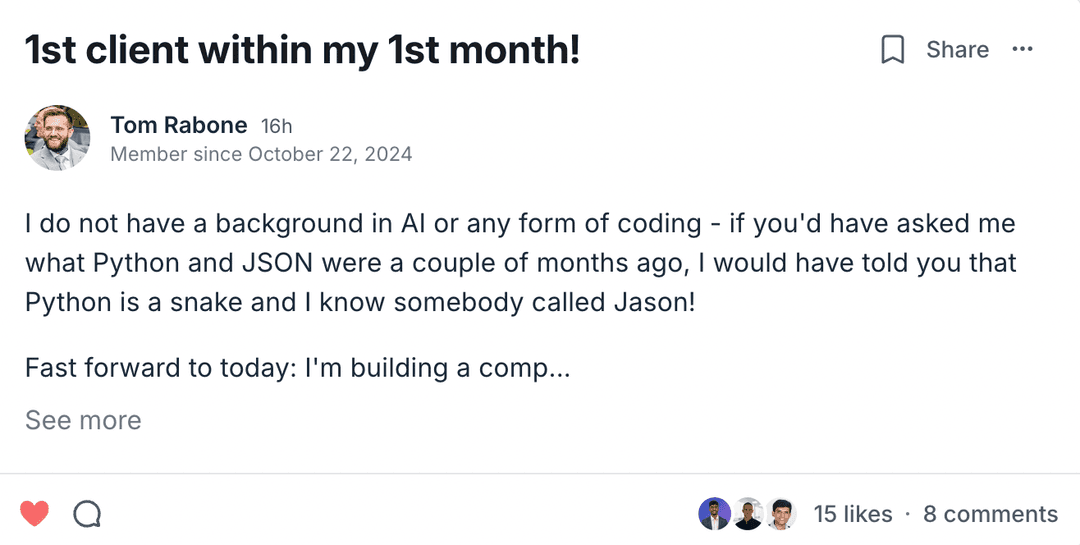The width and height of the screenshot is (1080, 545).
Task: Click the last liker avatar in the stack
Action: coord(781,514)
